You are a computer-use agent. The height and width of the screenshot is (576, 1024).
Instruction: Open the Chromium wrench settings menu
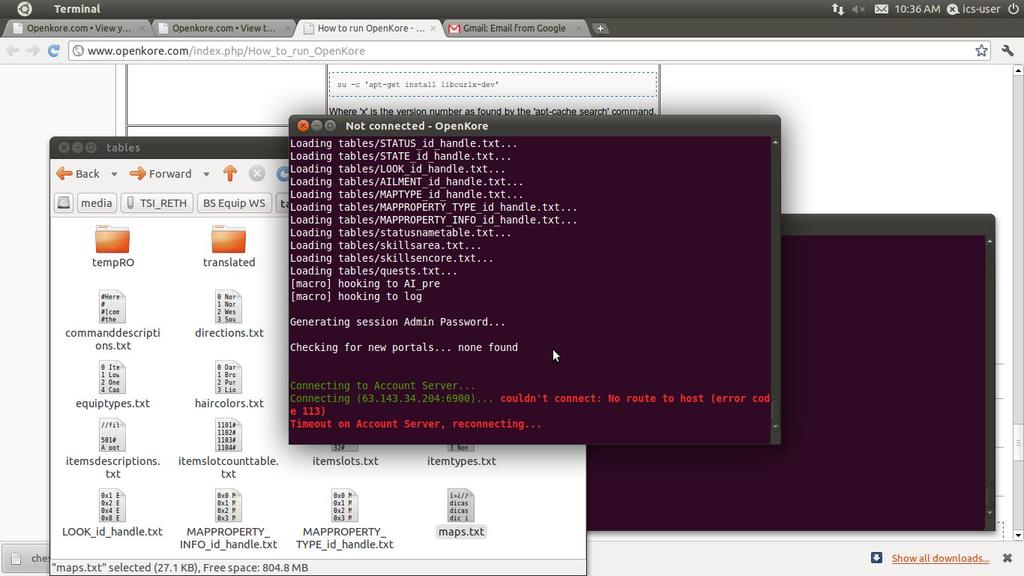[x=1008, y=48]
